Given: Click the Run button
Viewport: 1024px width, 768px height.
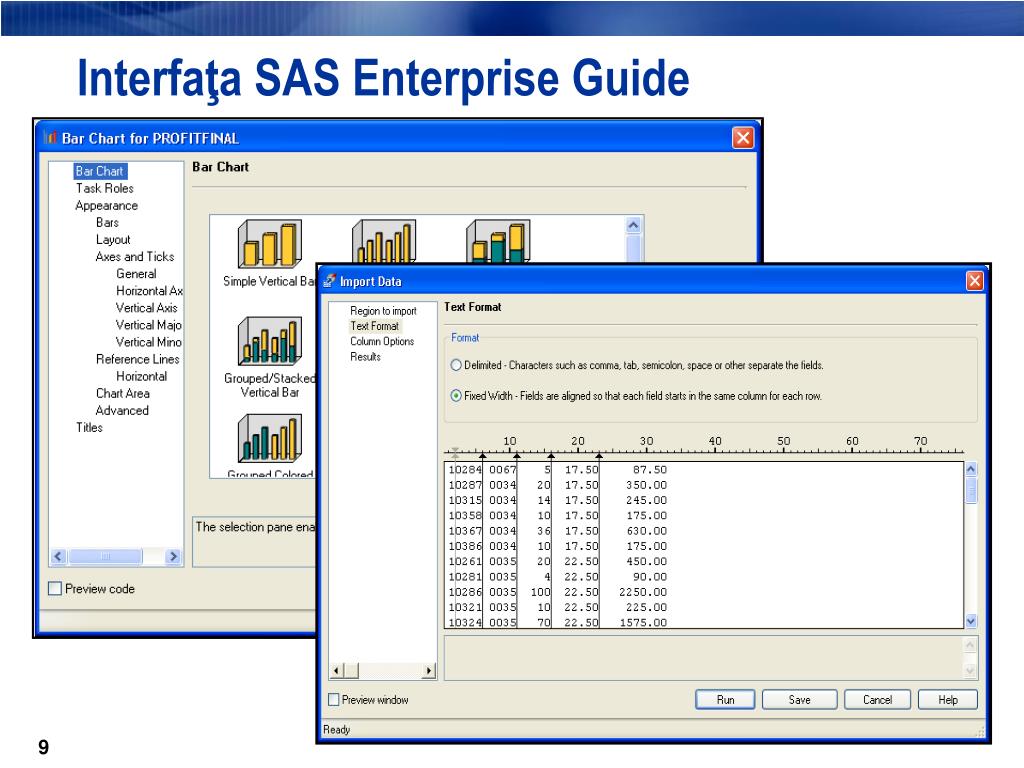Looking at the screenshot, I should point(725,699).
